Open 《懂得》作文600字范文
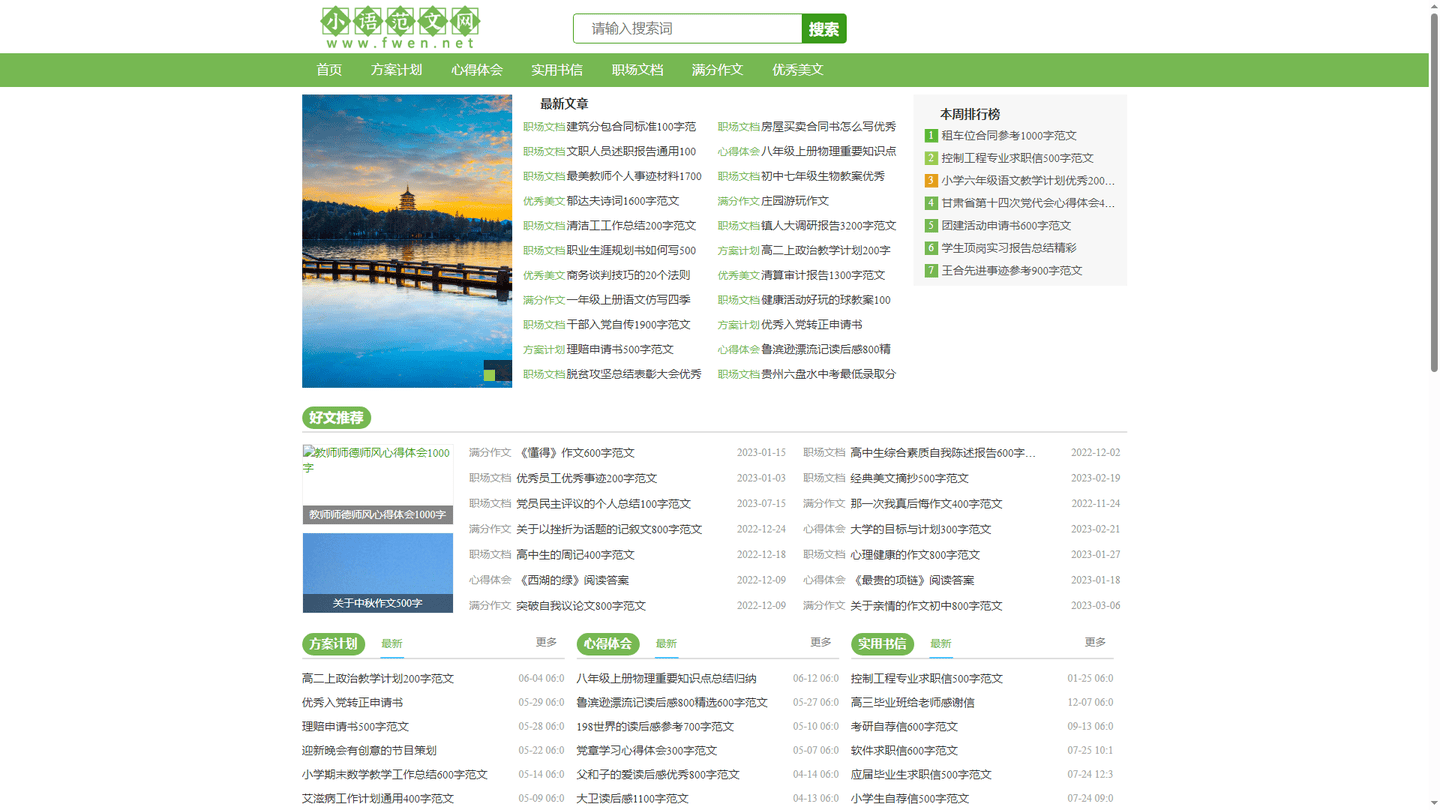This screenshot has height=810, width=1440. (575, 453)
